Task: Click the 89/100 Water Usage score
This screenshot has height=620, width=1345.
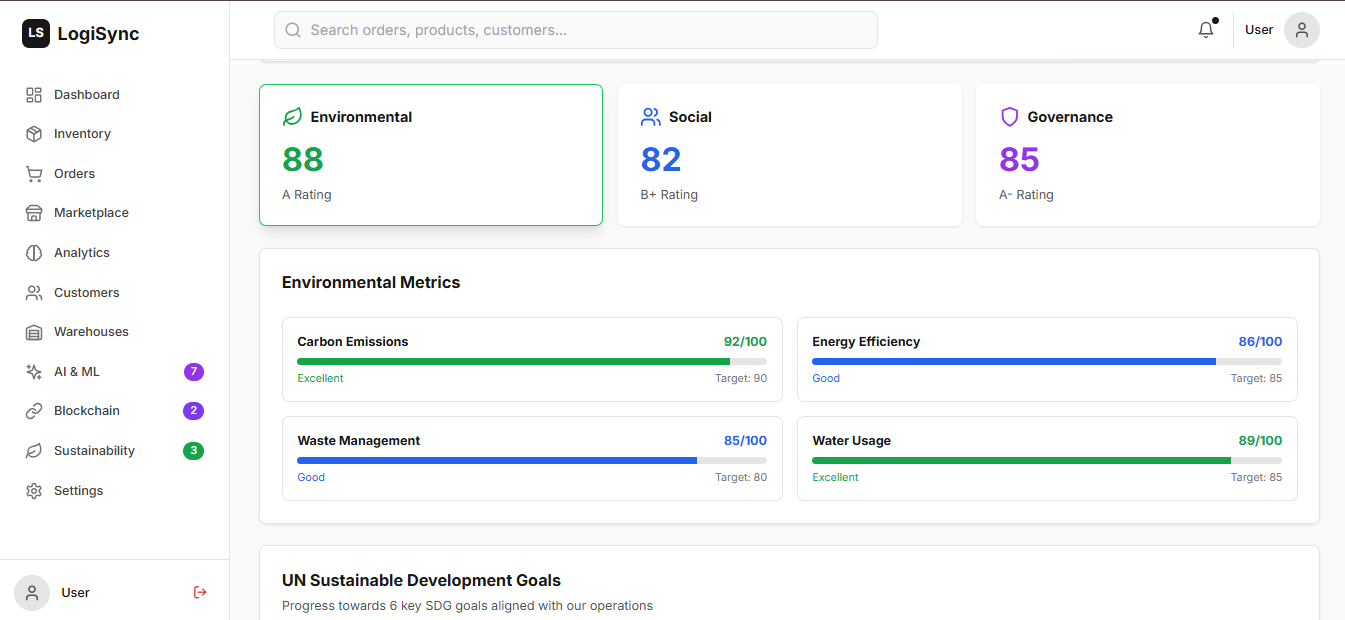Action: tap(1260, 441)
